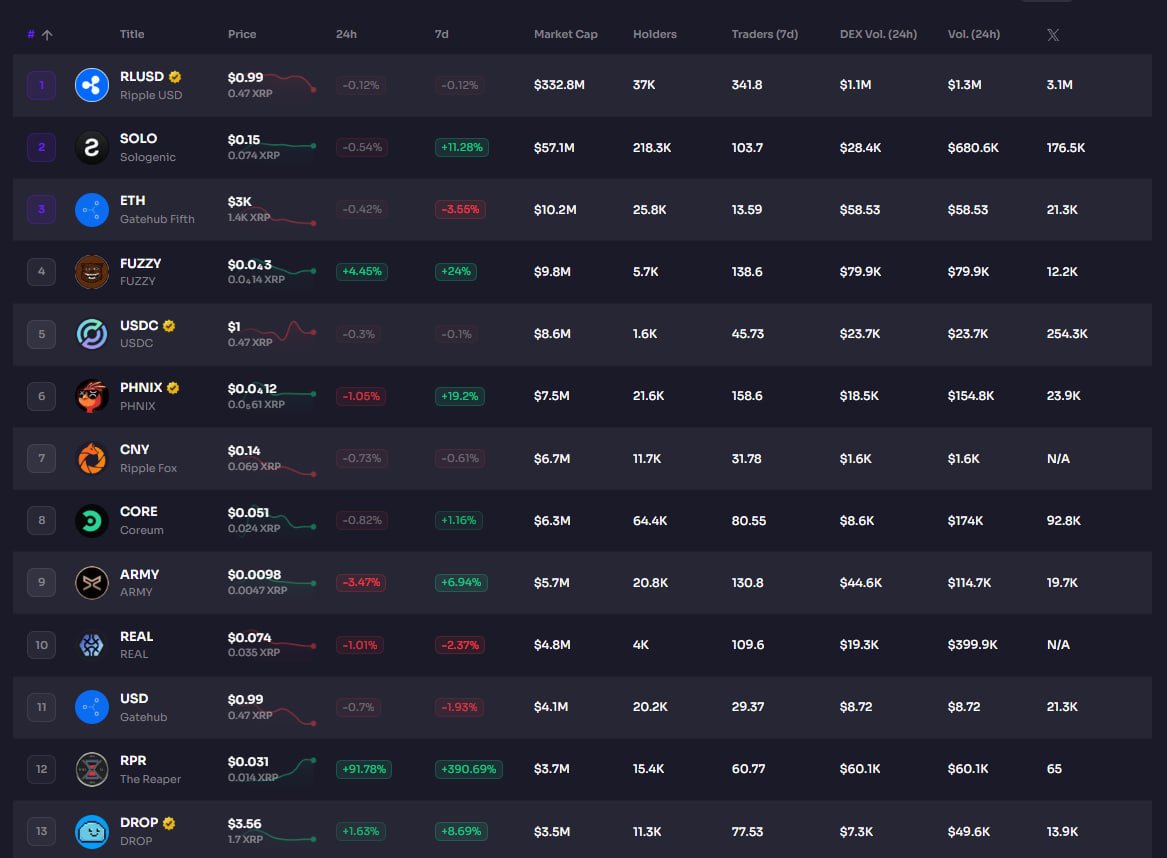Click the 64.4K holders value for CORE
Screen dimensions: 1167x858
tap(650, 521)
